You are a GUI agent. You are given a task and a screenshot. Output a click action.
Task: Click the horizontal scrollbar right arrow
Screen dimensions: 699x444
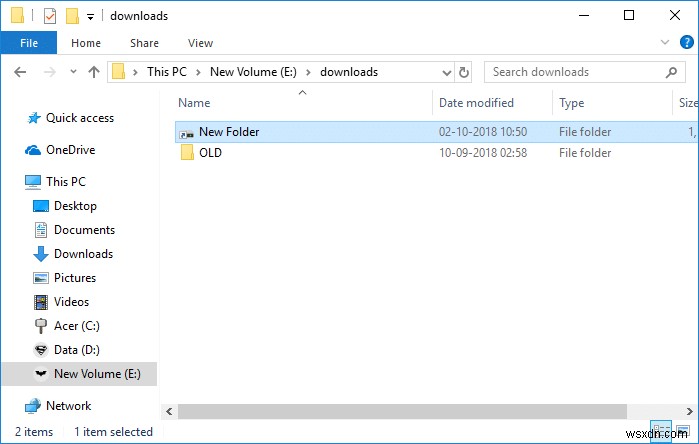tap(689, 411)
